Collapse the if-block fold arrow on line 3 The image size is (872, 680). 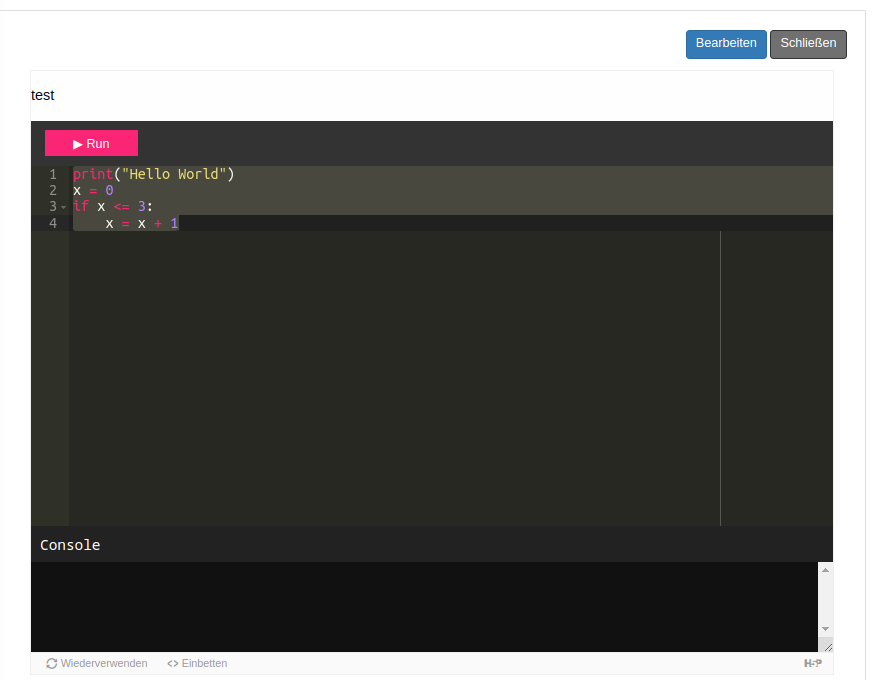(x=64, y=207)
